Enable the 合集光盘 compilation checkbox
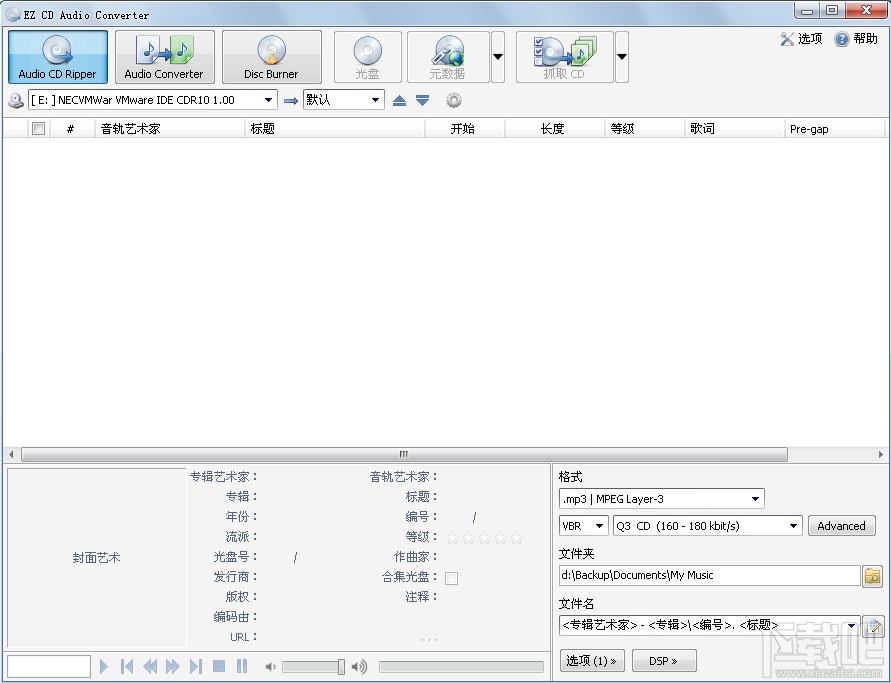This screenshot has width=891, height=683. click(x=451, y=577)
